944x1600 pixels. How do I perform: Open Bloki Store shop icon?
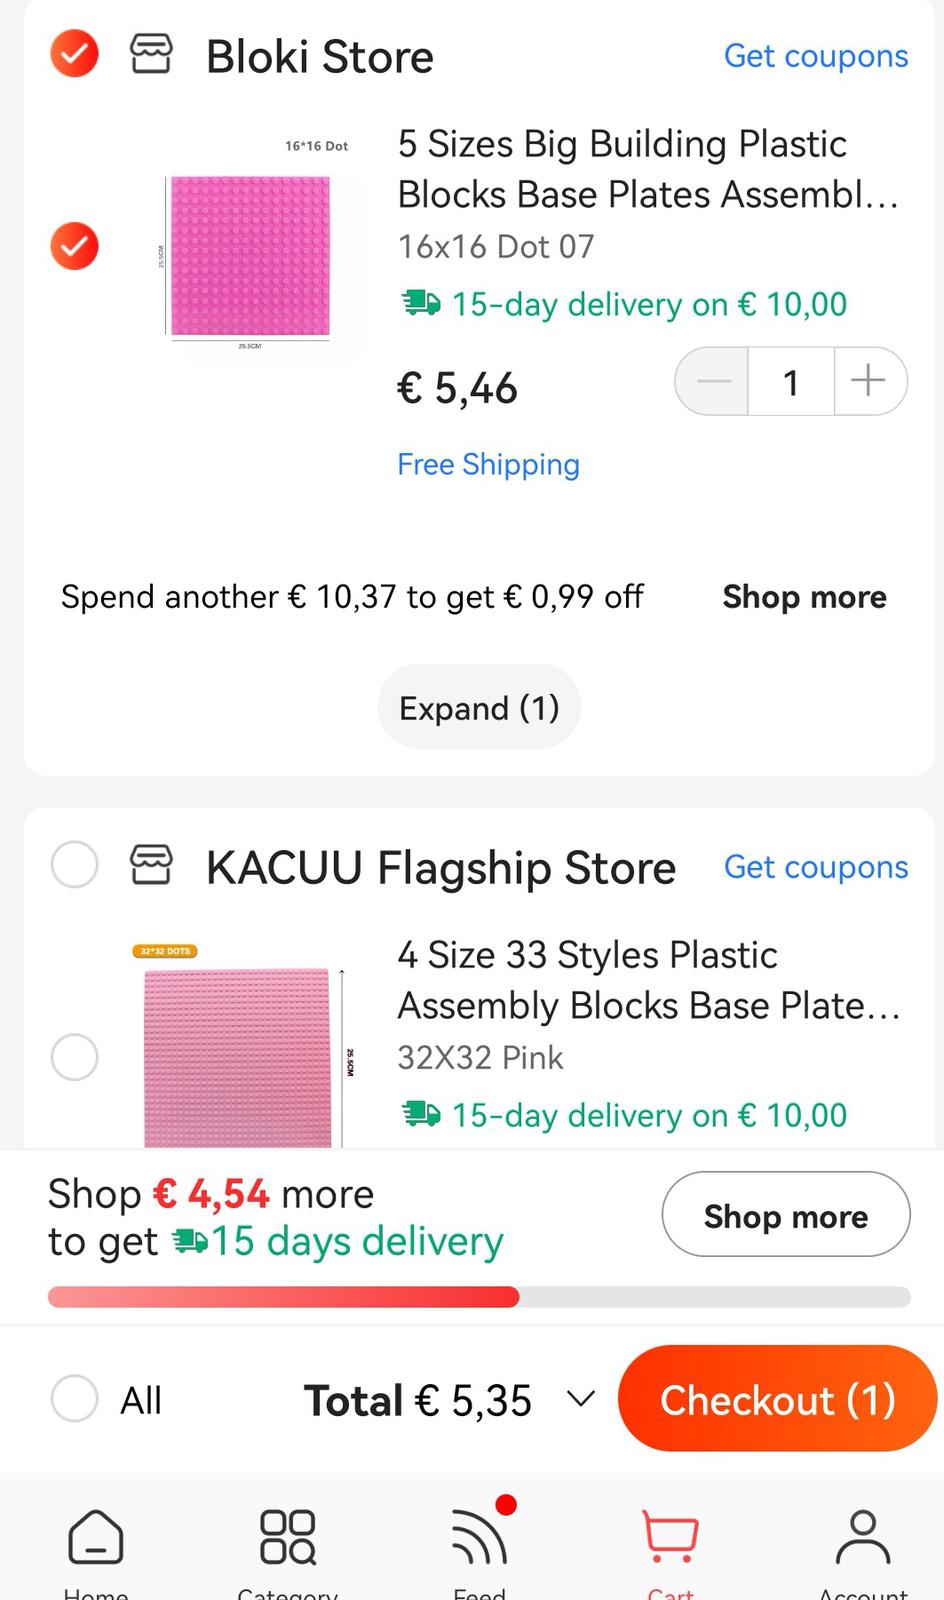(x=151, y=54)
